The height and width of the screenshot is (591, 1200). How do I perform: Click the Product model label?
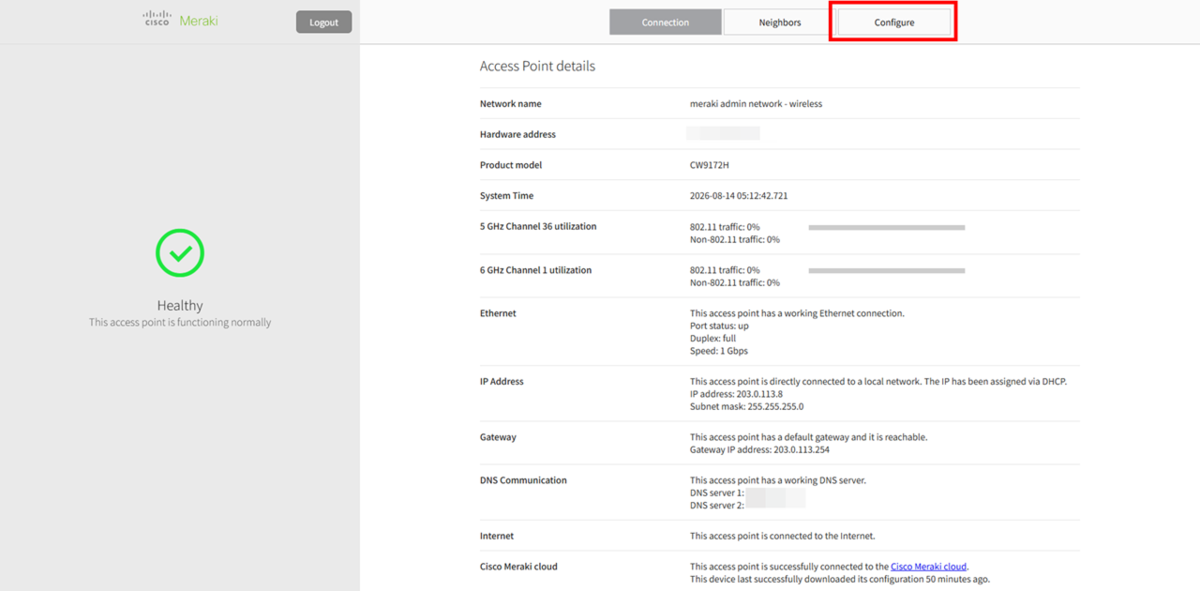click(511, 165)
